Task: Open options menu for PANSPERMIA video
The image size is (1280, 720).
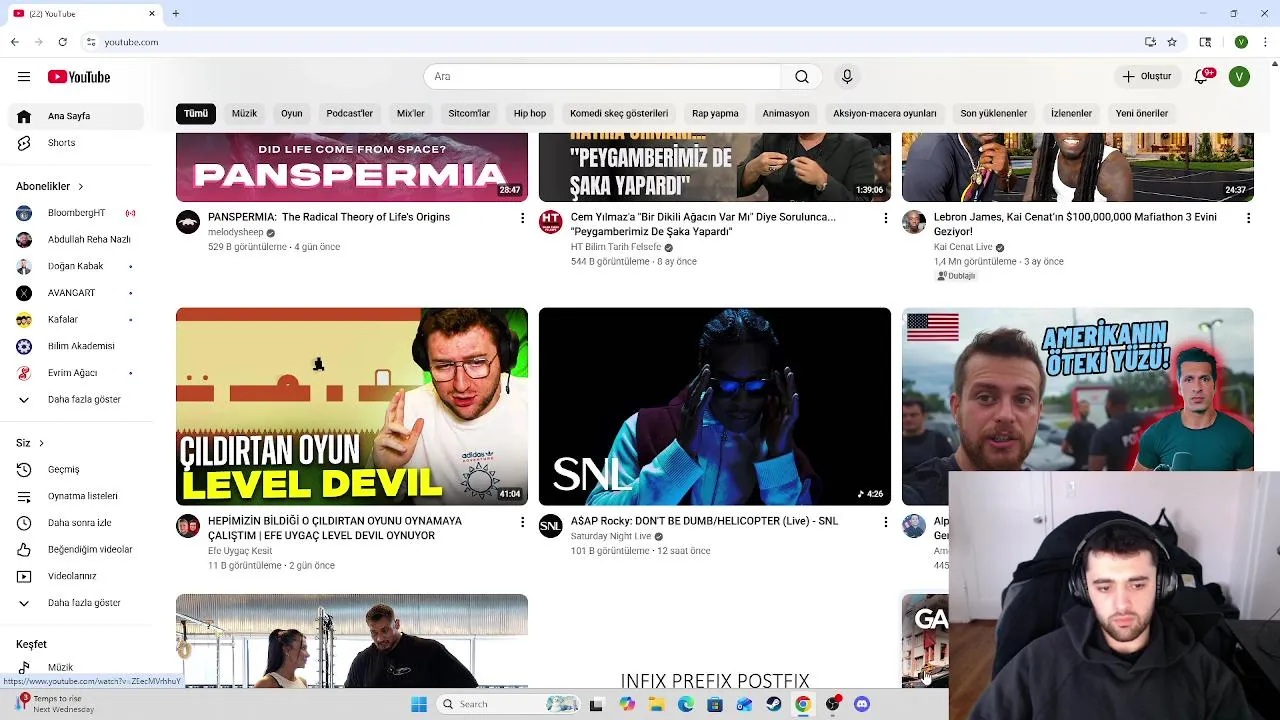Action: point(522,218)
